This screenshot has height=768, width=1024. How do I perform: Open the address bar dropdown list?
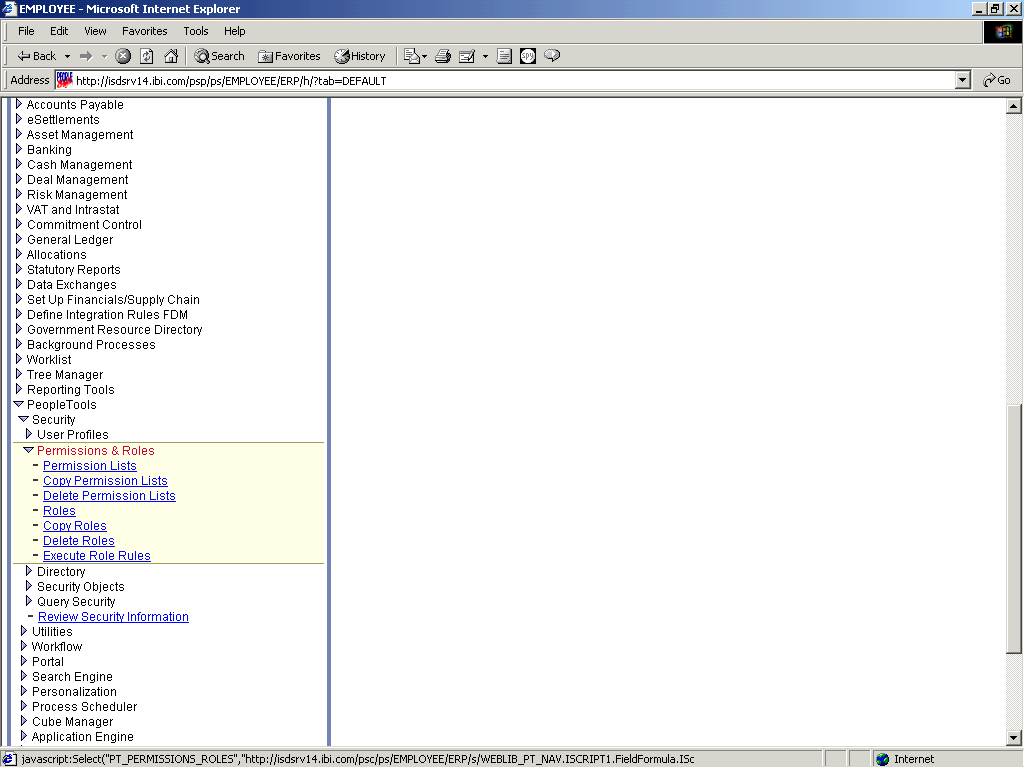(x=962, y=80)
